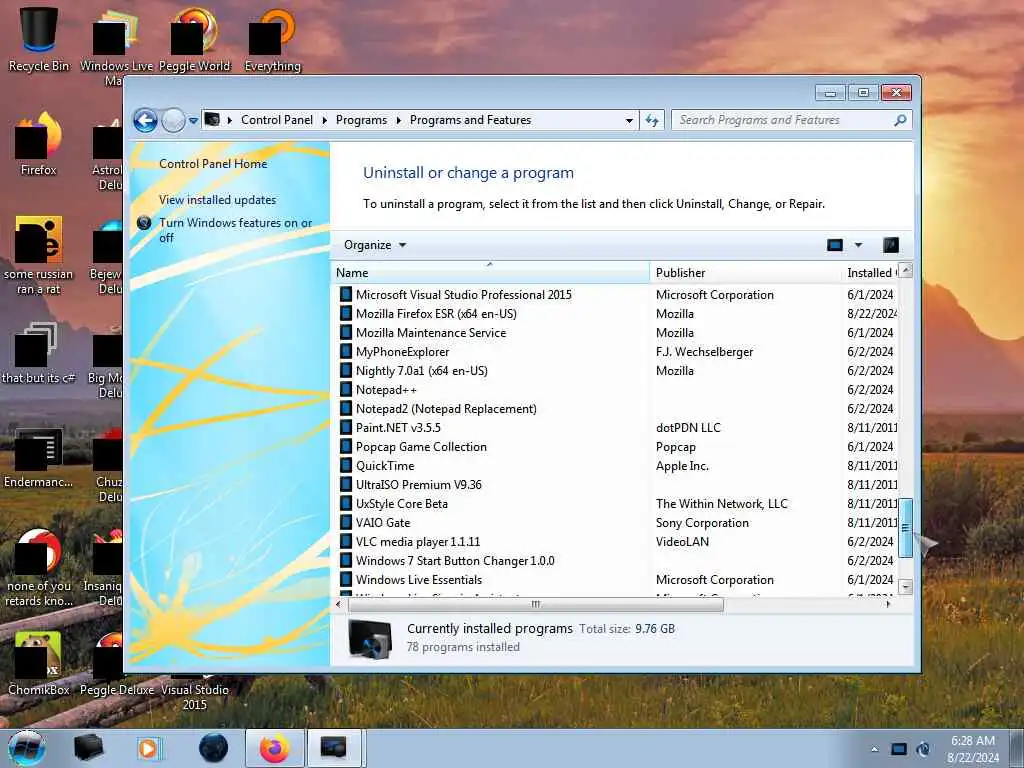This screenshot has width=1024, height=768.
Task: Click 'that but its c#' desktop icon
Action: pos(39,353)
